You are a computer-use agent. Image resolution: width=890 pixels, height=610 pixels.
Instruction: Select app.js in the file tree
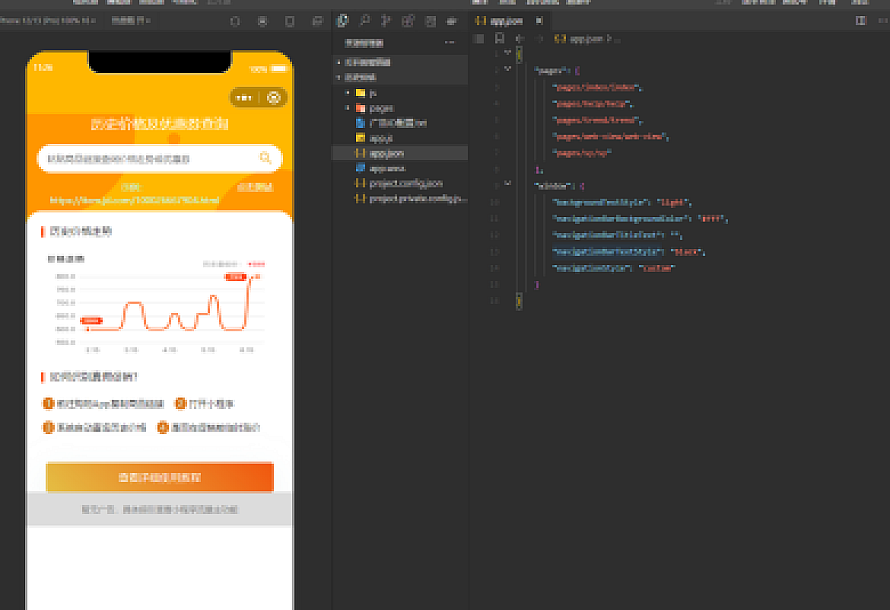[x=380, y=138]
